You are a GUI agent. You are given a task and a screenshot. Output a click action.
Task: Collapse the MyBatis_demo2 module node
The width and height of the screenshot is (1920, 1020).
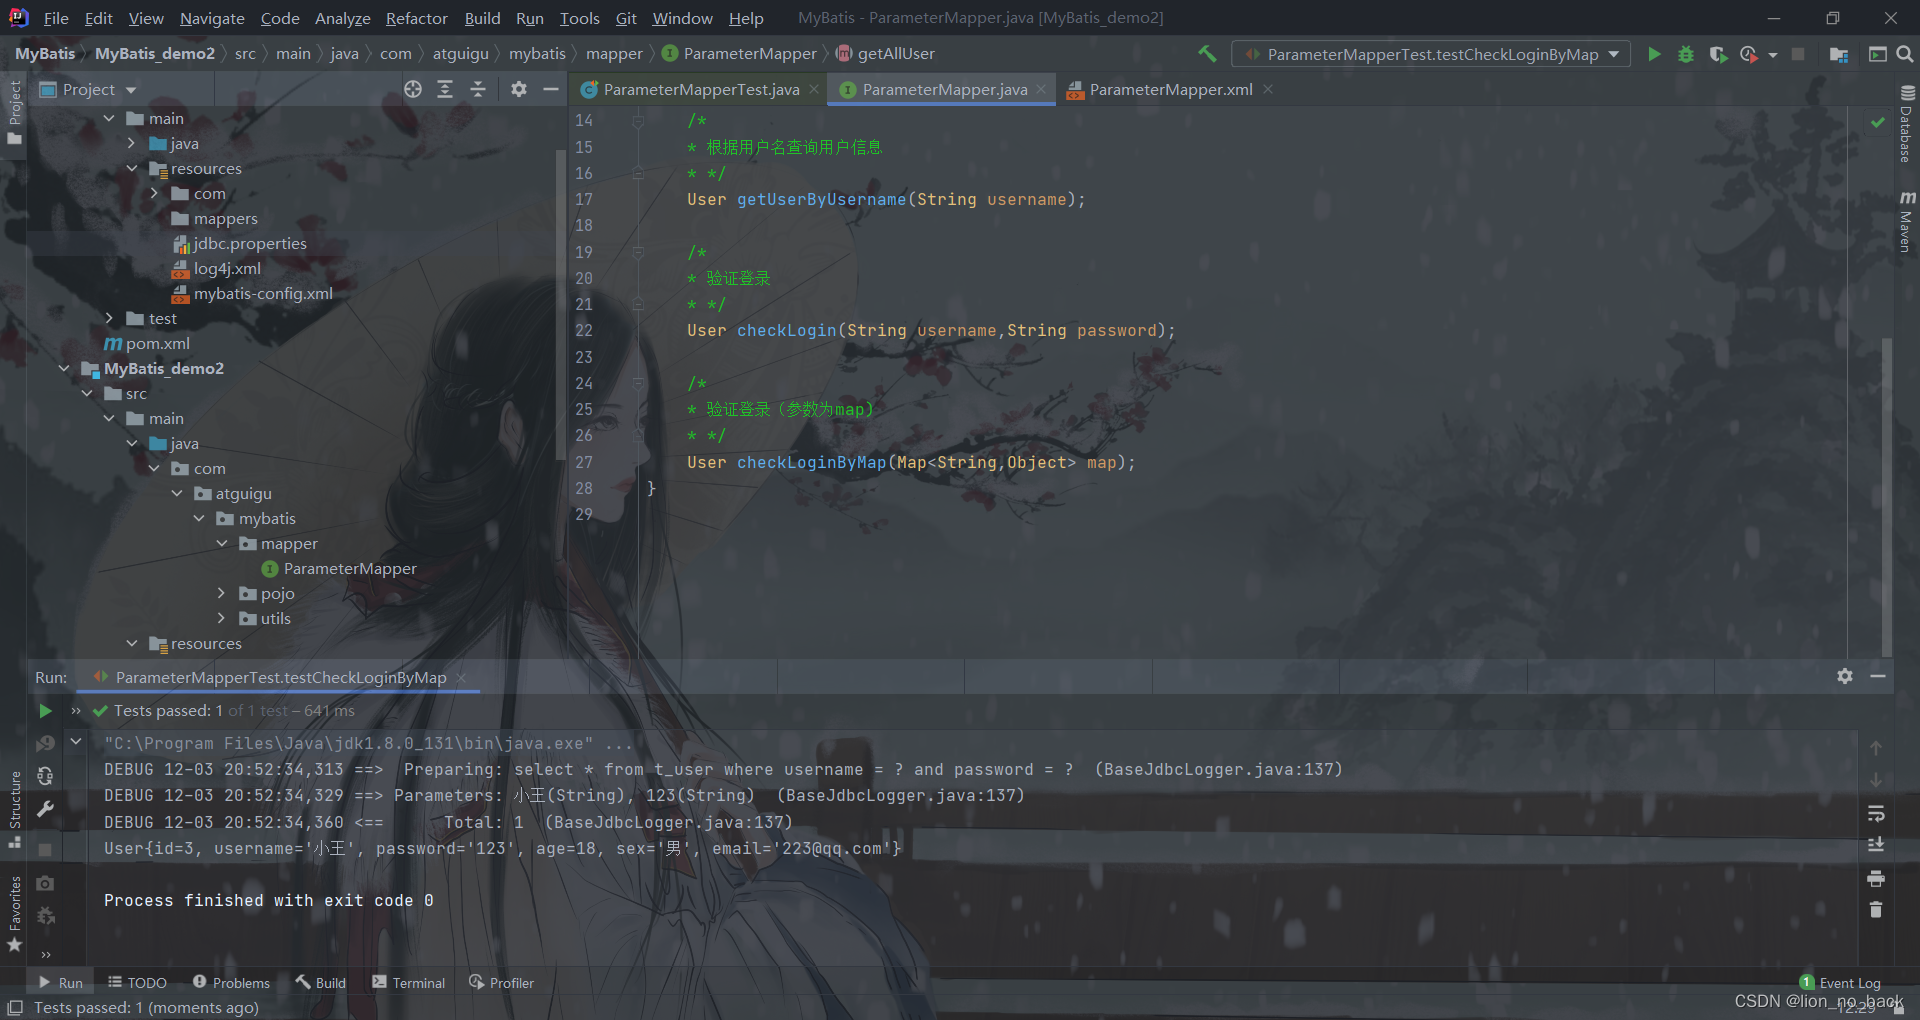pos(64,368)
